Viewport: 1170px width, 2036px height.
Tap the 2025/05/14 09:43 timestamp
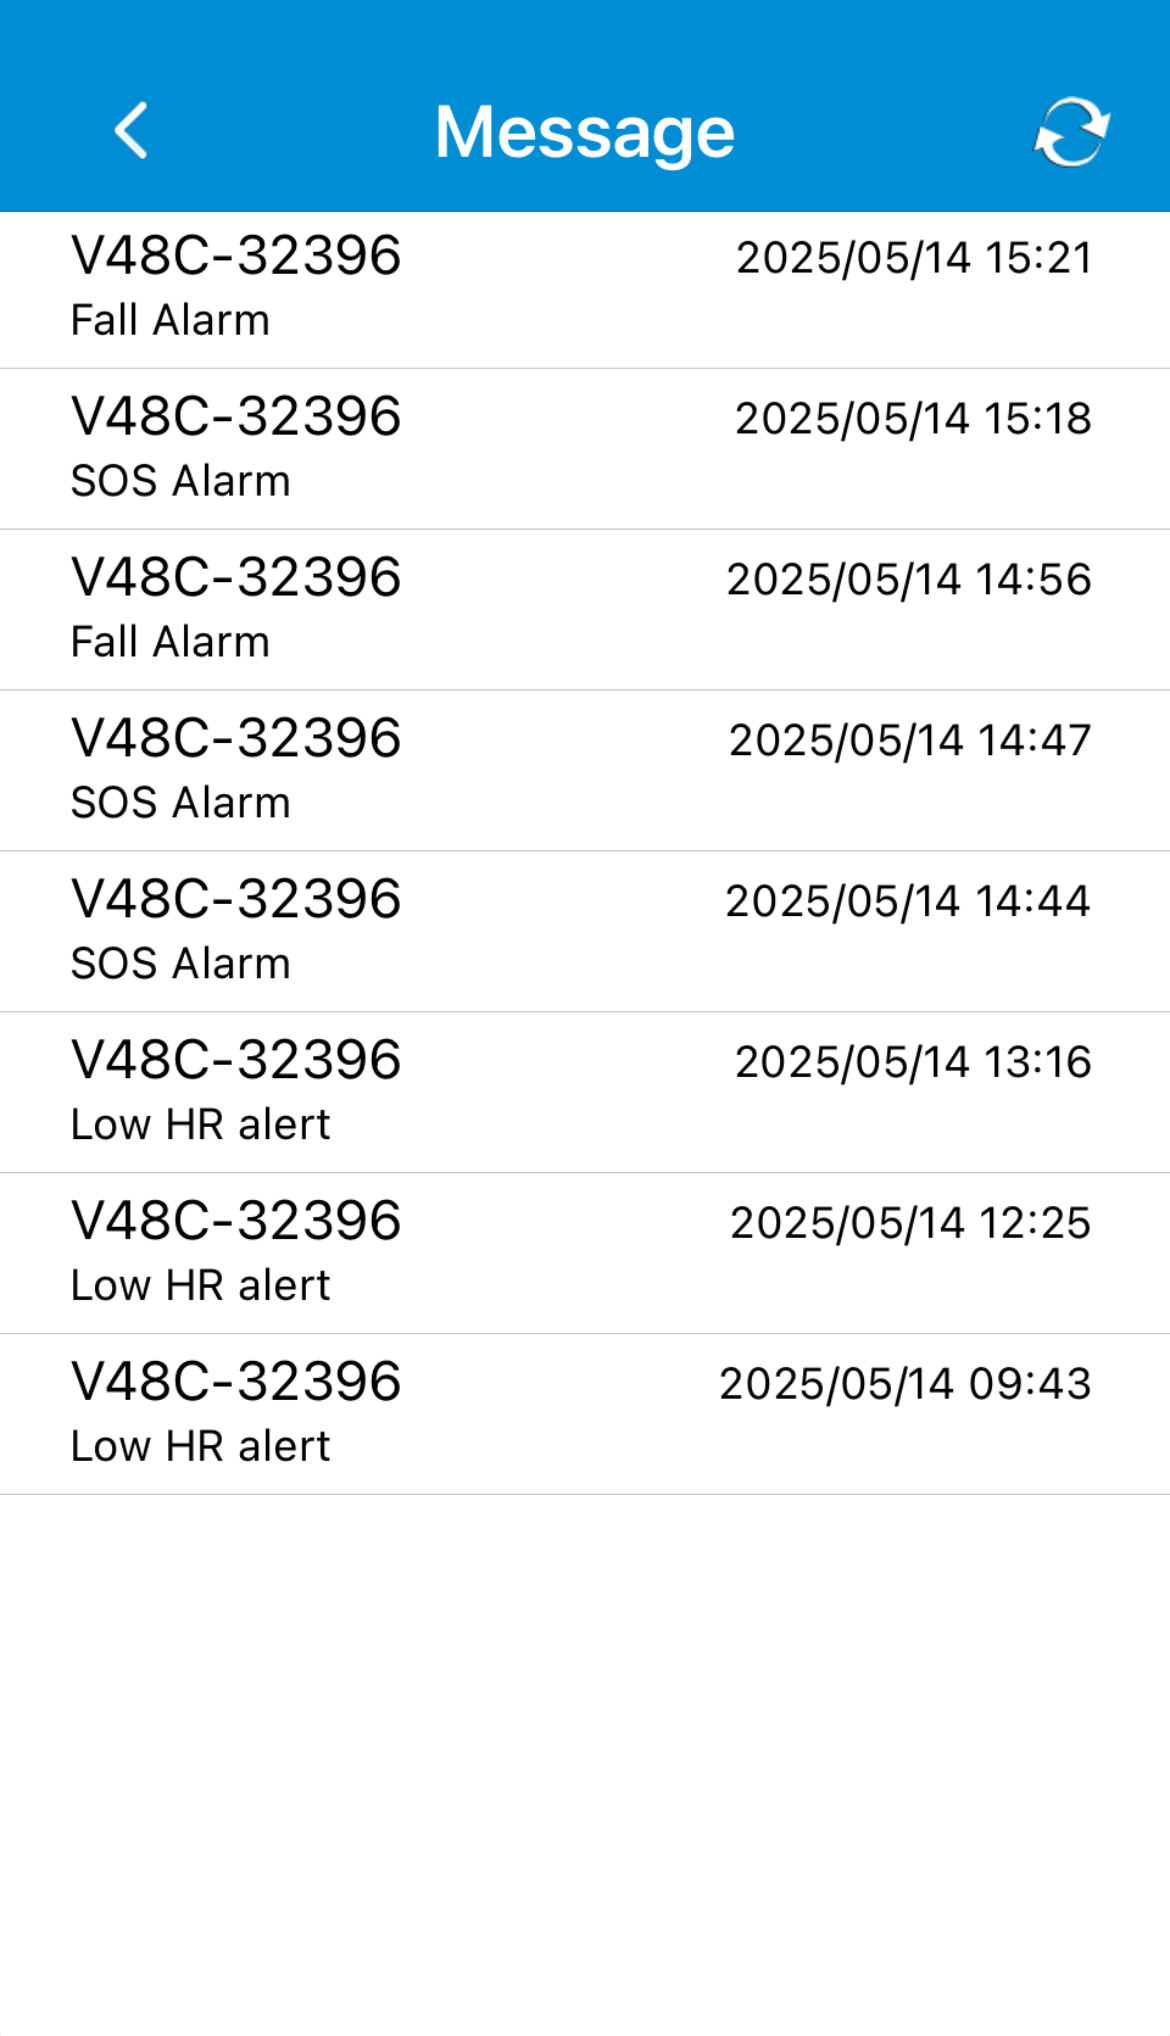(905, 1385)
